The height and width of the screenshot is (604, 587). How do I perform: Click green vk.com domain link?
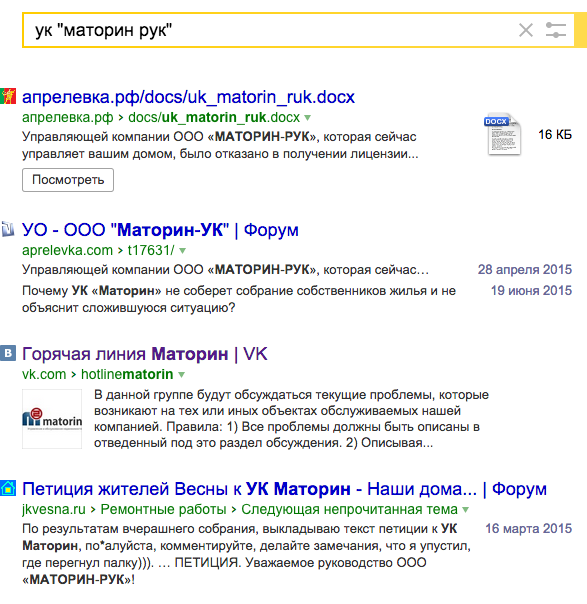pos(44,374)
